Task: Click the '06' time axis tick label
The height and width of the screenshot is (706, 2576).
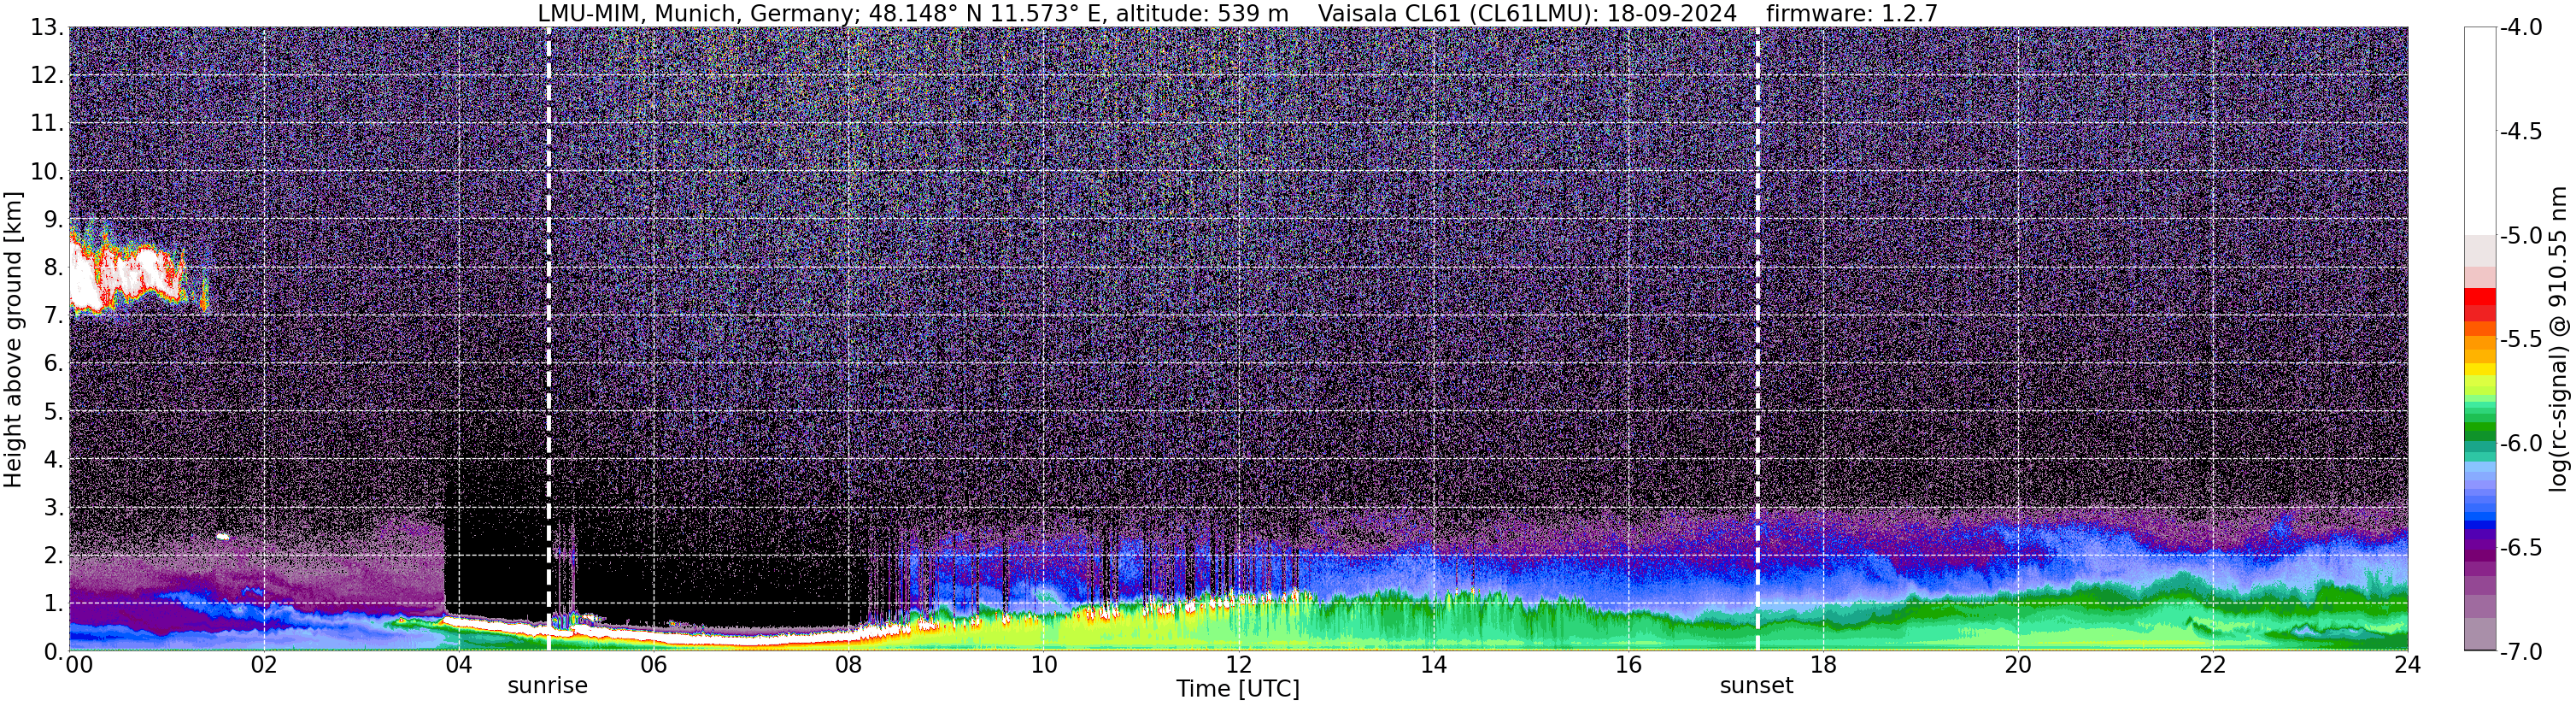Action: 653,665
